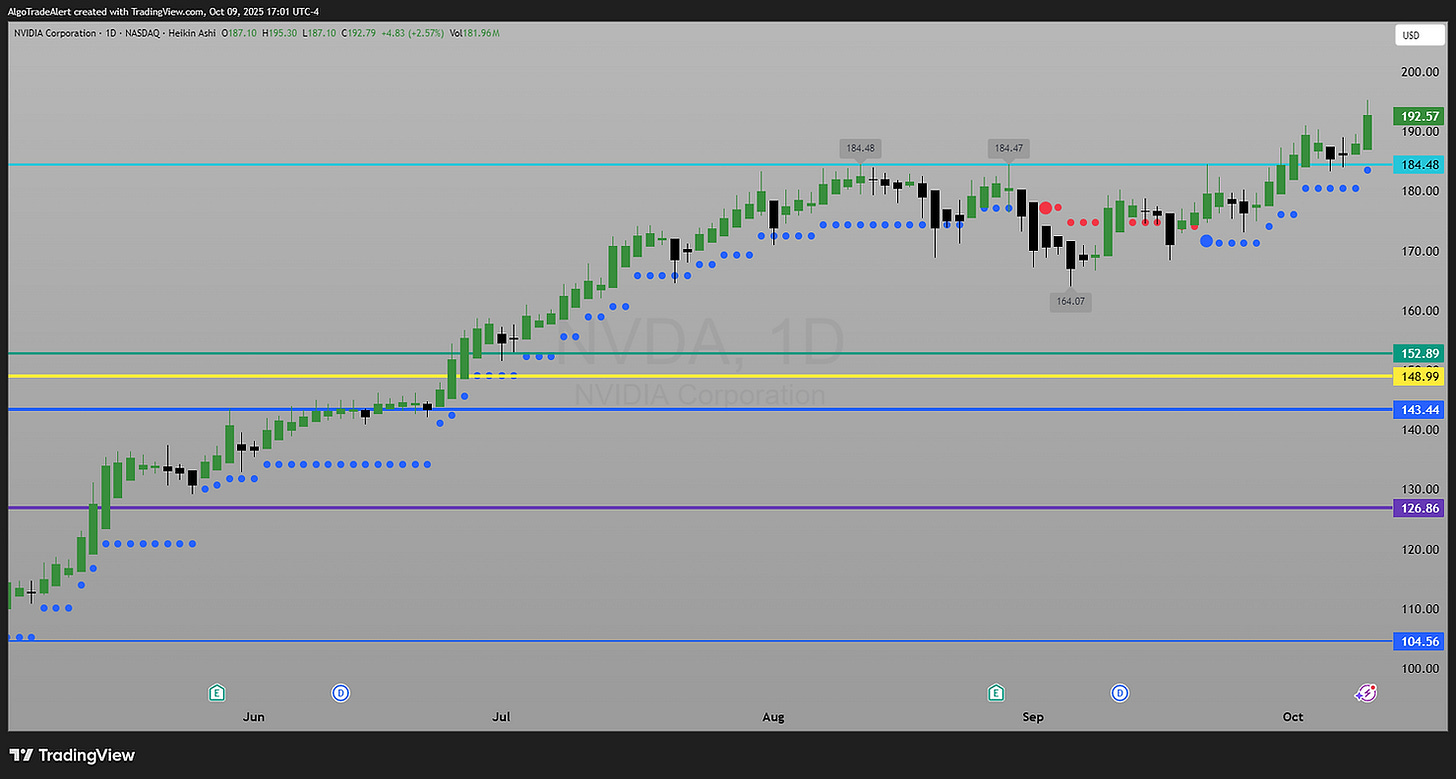The width and height of the screenshot is (1456, 779).
Task: Click the NASDAQ exchange text
Action: click(x=141, y=33)
